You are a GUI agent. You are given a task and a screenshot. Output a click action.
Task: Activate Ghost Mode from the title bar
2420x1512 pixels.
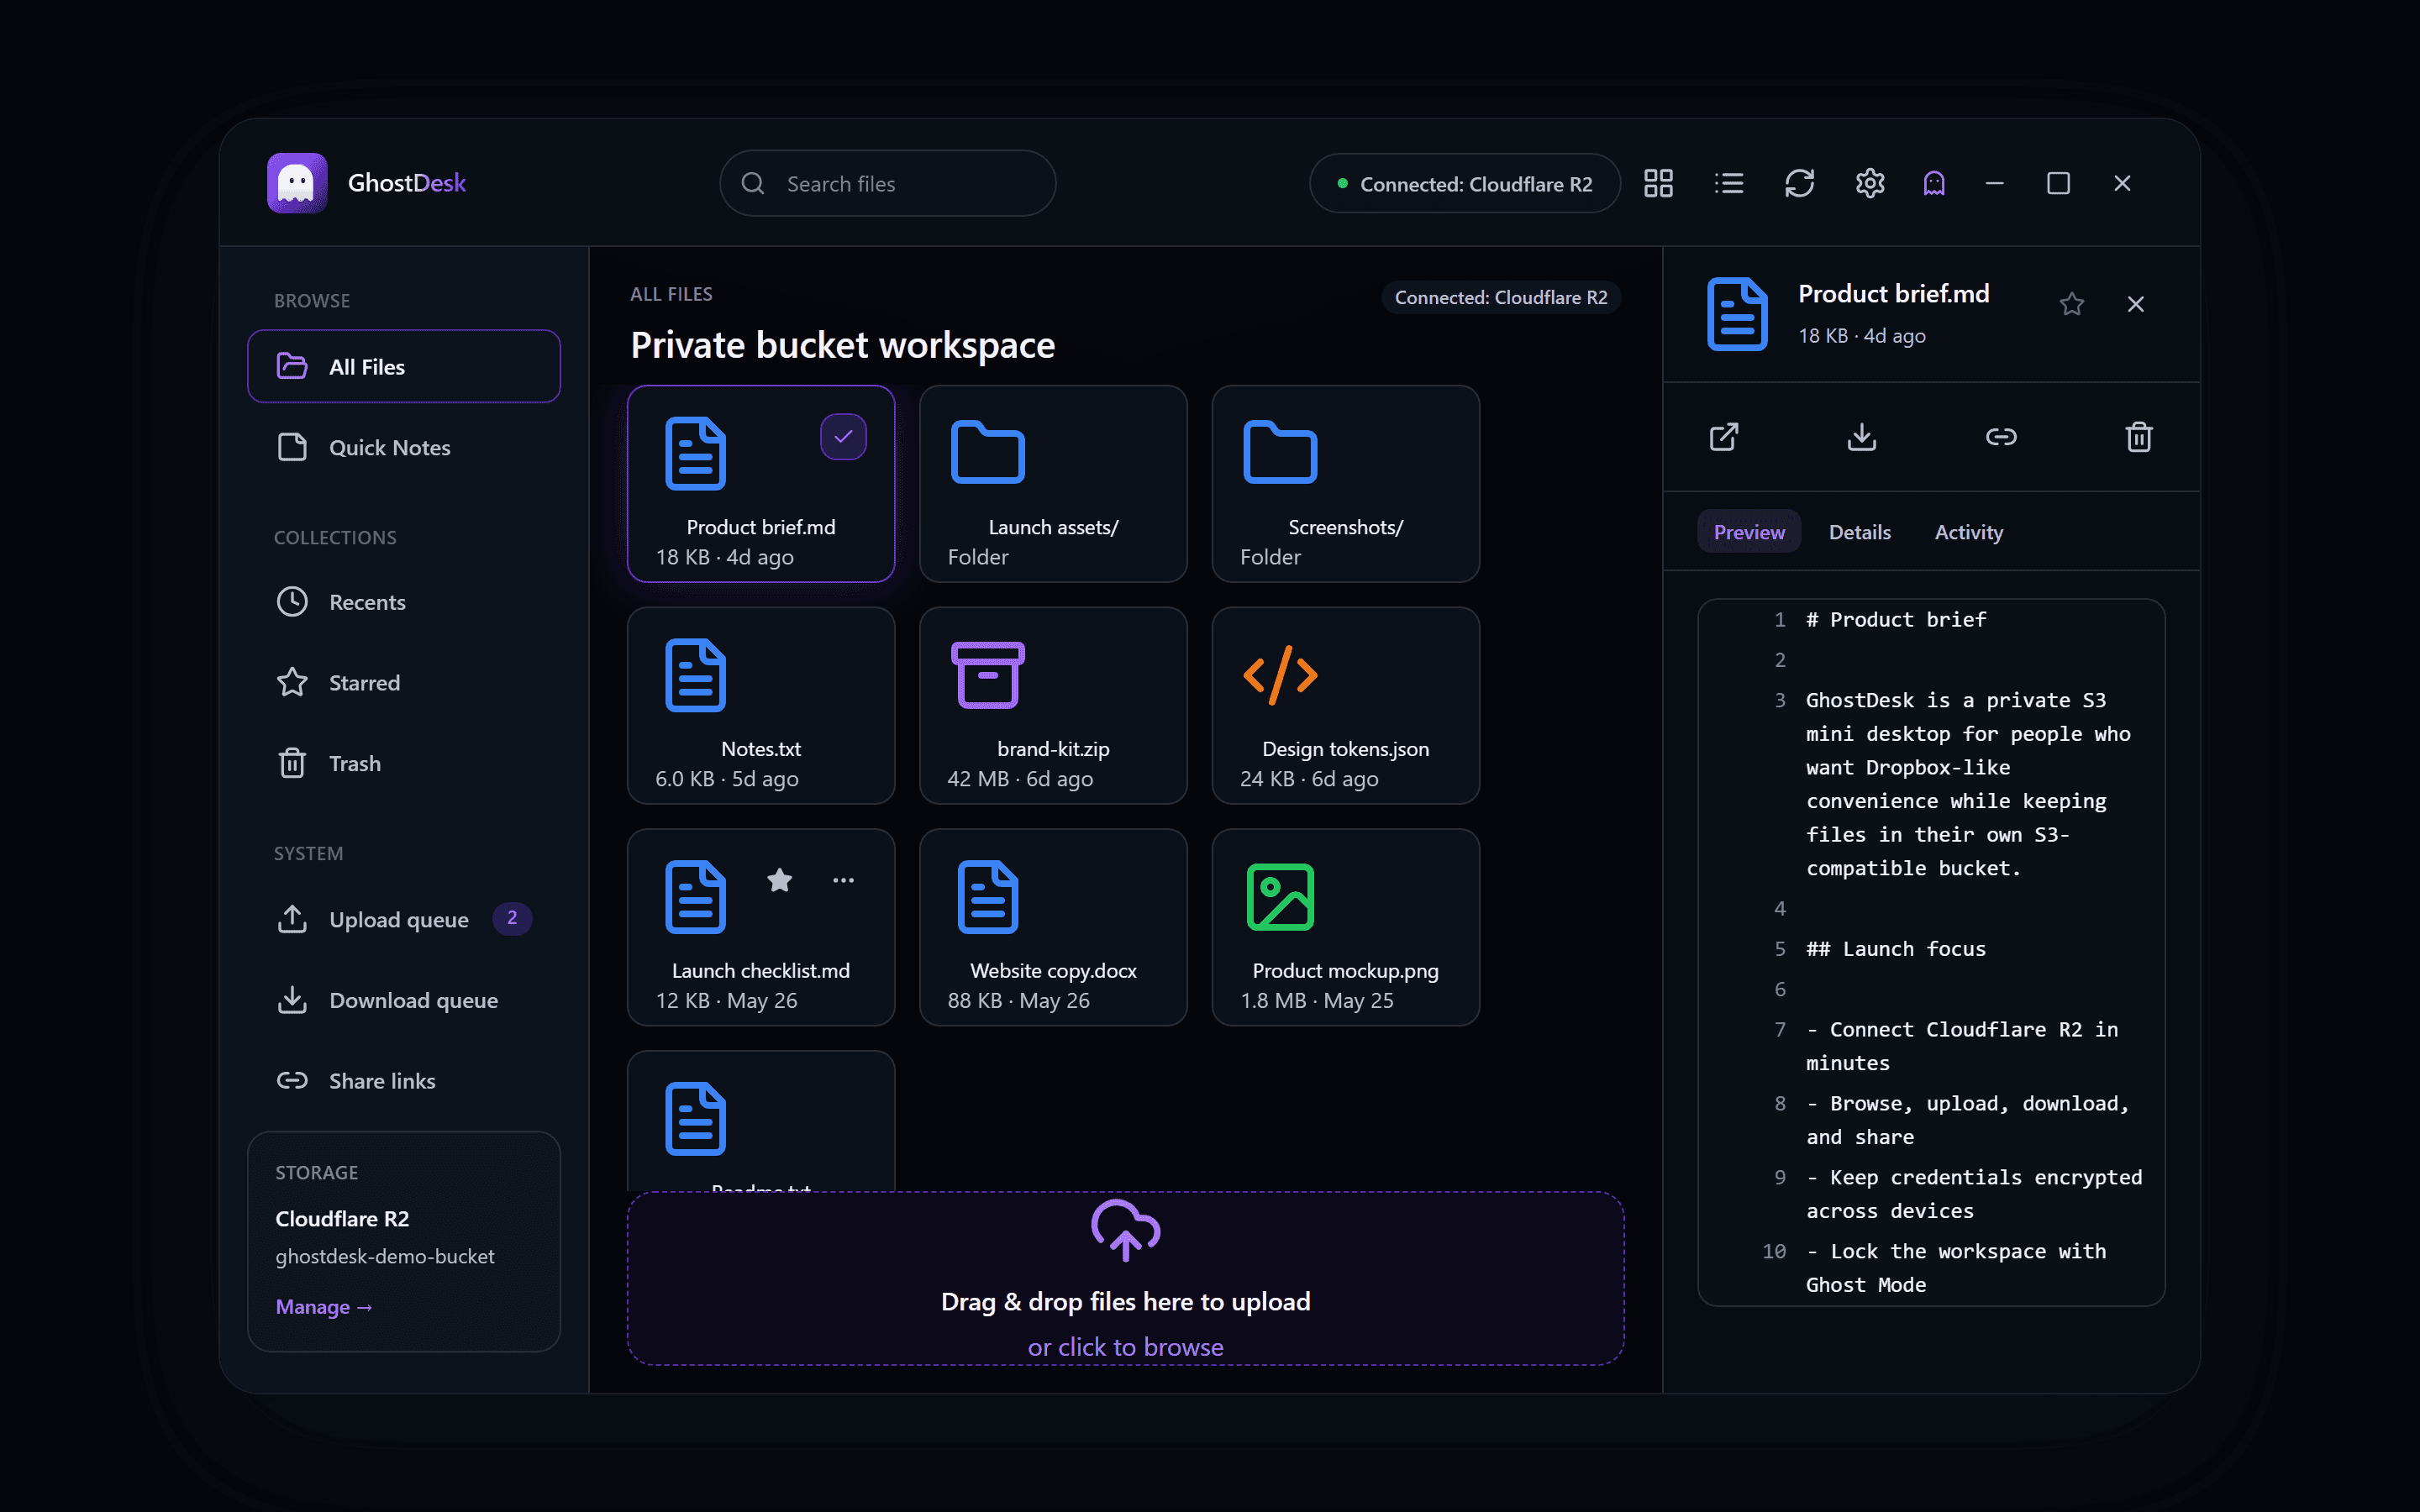tap(1934, 183)
